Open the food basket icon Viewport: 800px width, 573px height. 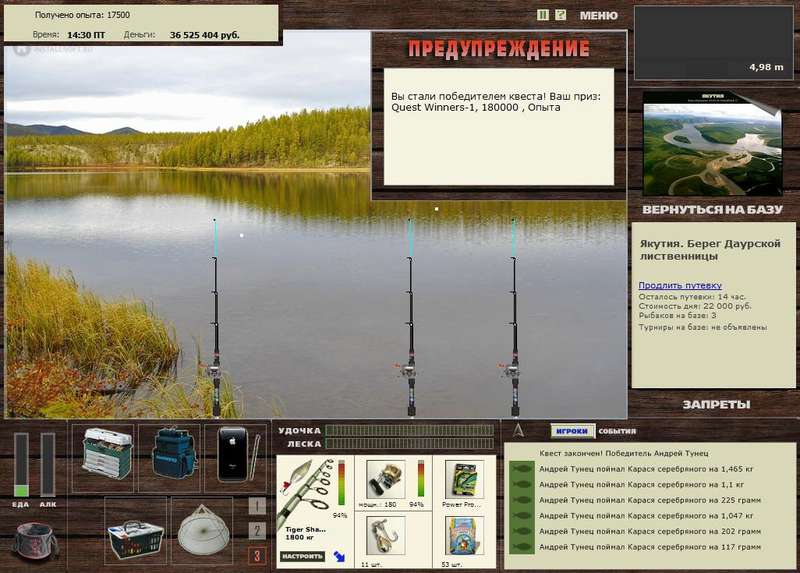pos(136,539)
